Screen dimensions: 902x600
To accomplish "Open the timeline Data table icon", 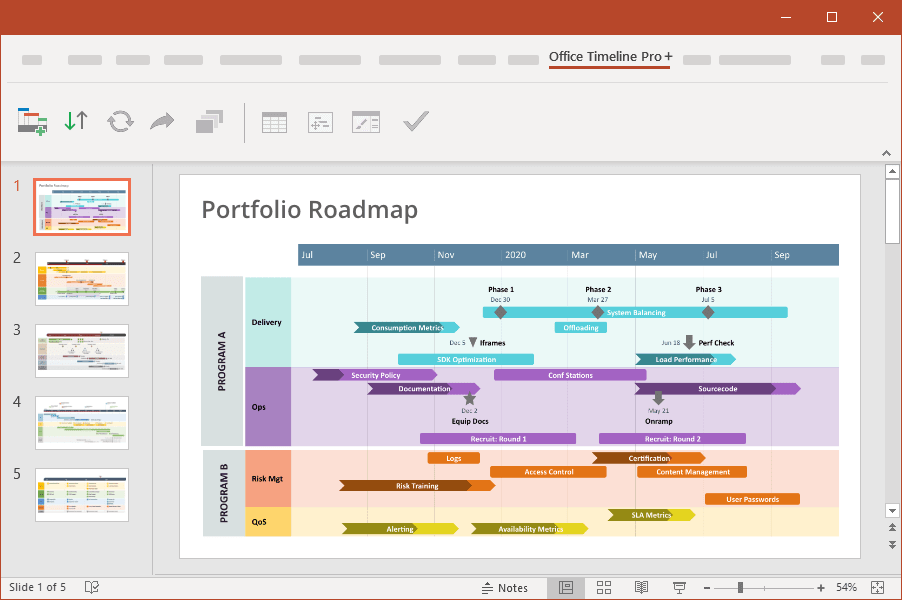I will click(274, 121).
